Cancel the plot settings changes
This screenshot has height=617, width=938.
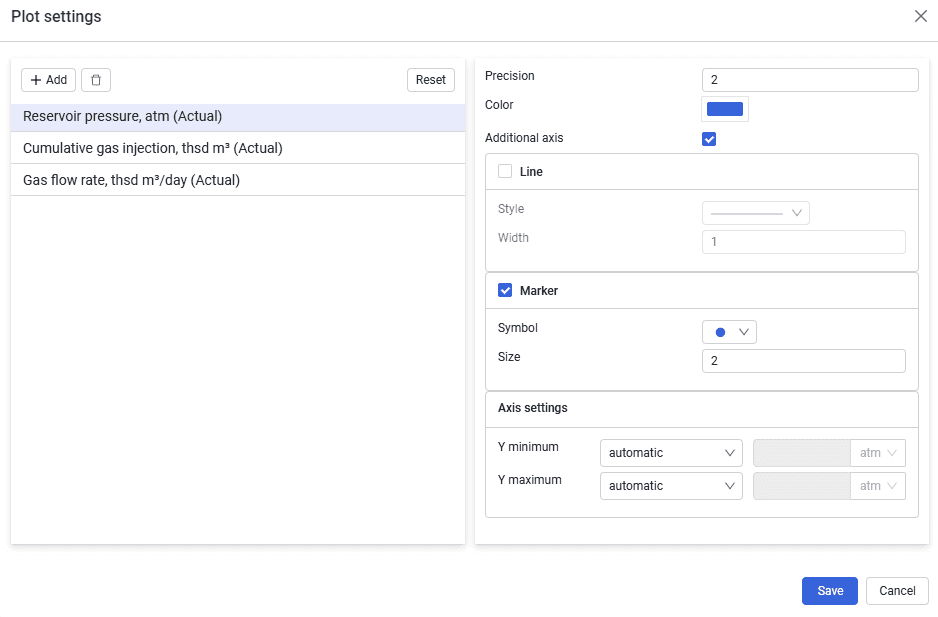click(897, 591)
